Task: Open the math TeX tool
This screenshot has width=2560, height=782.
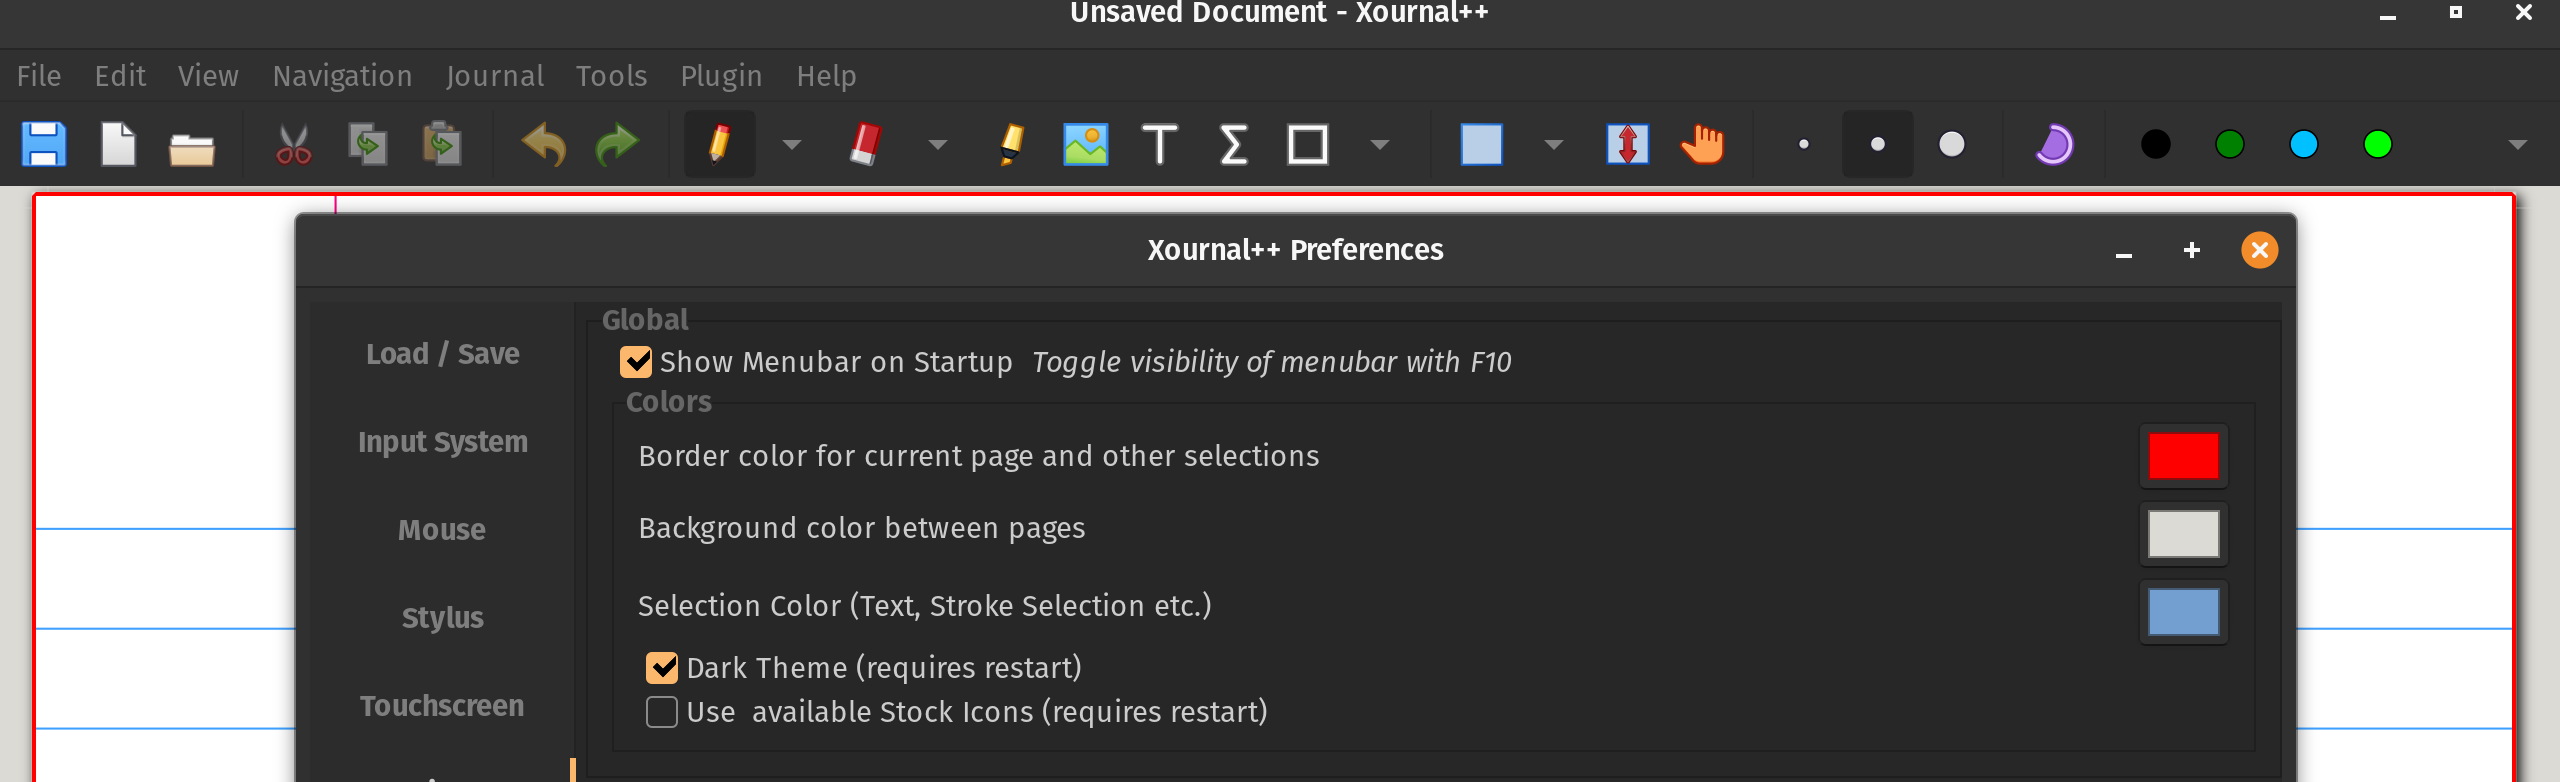Action: 1233,144
